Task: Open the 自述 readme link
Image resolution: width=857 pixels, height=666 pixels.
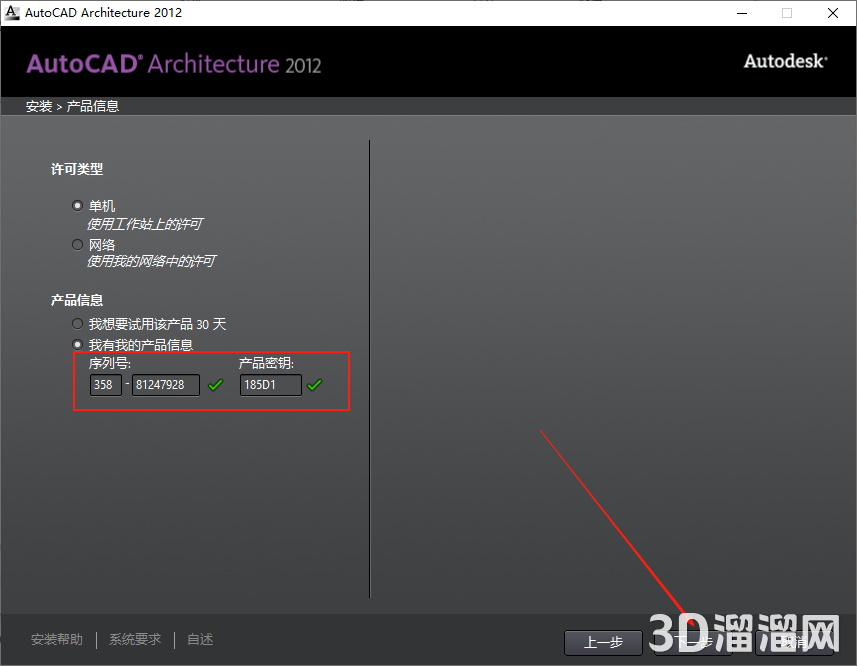Action: 200,640
